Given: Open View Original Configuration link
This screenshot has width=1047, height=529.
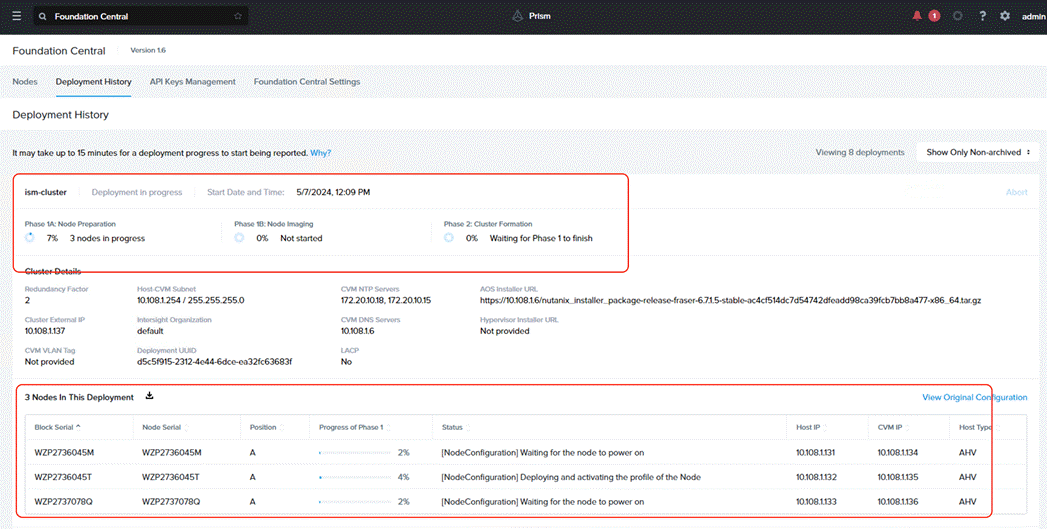Looking at the screenshot, I should pos(975,397).
